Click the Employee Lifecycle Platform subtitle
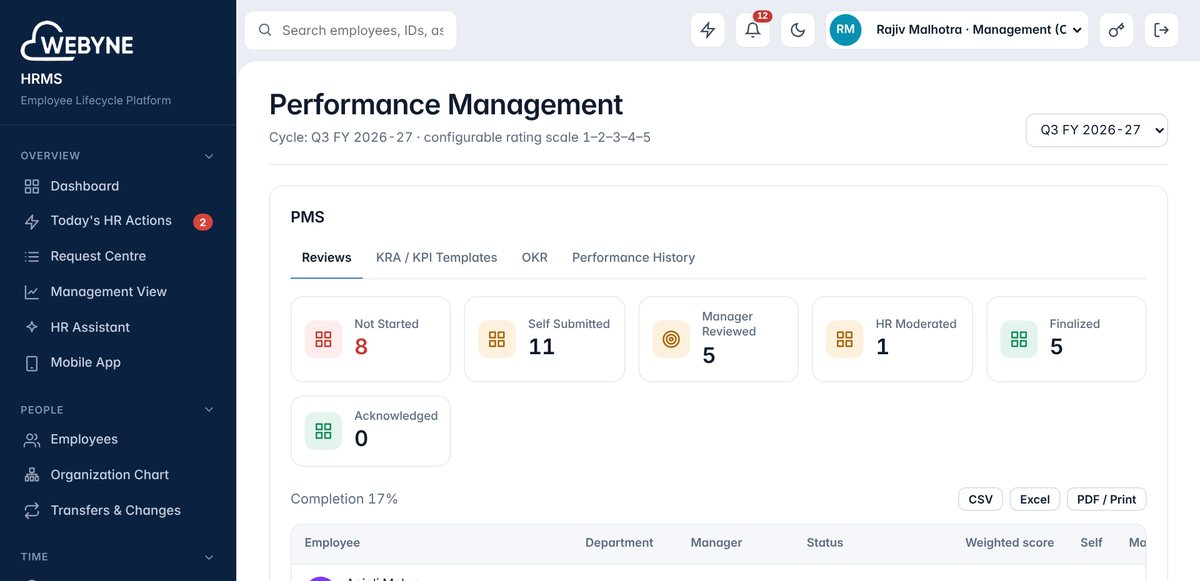 click(96, 101)
